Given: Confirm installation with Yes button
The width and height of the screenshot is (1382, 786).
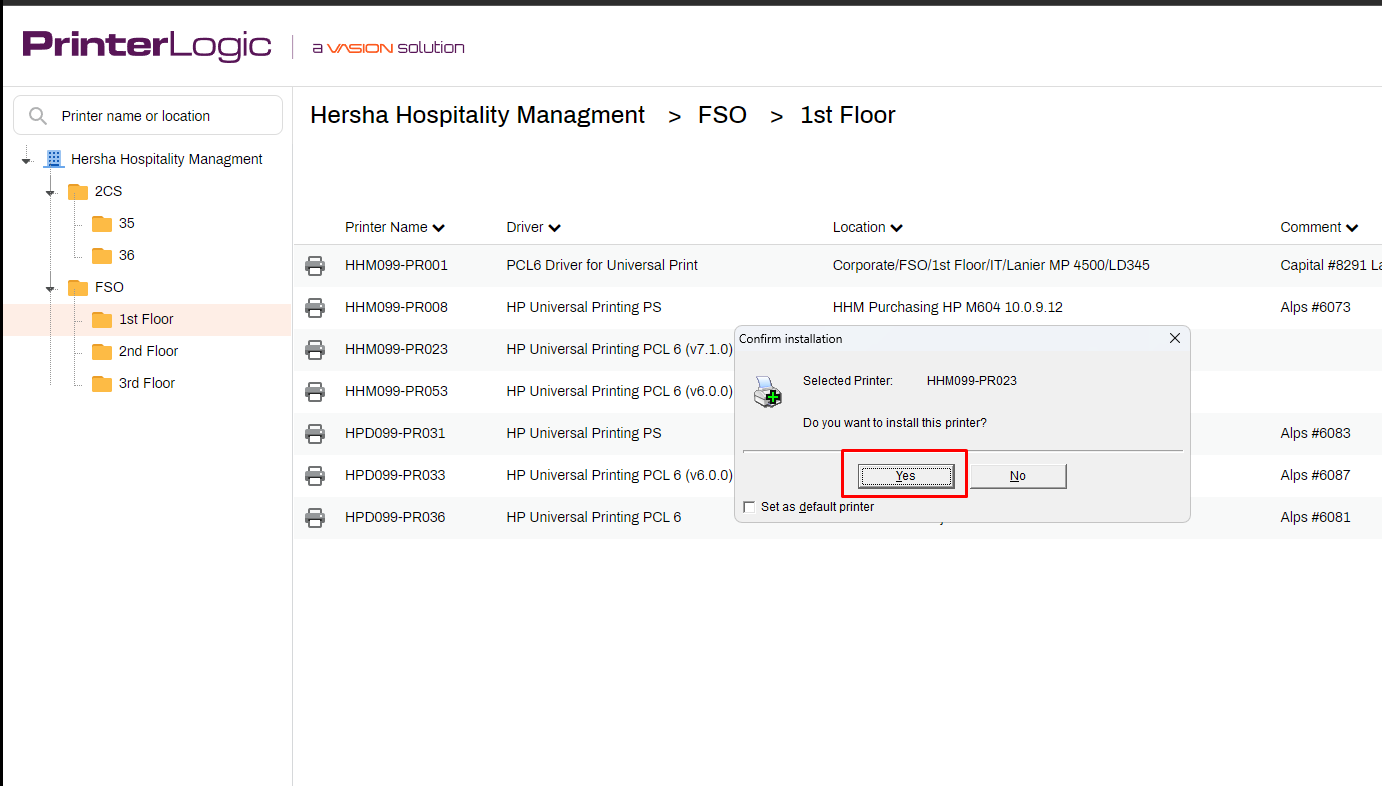Looking at the screenshot, I should 906,476.
